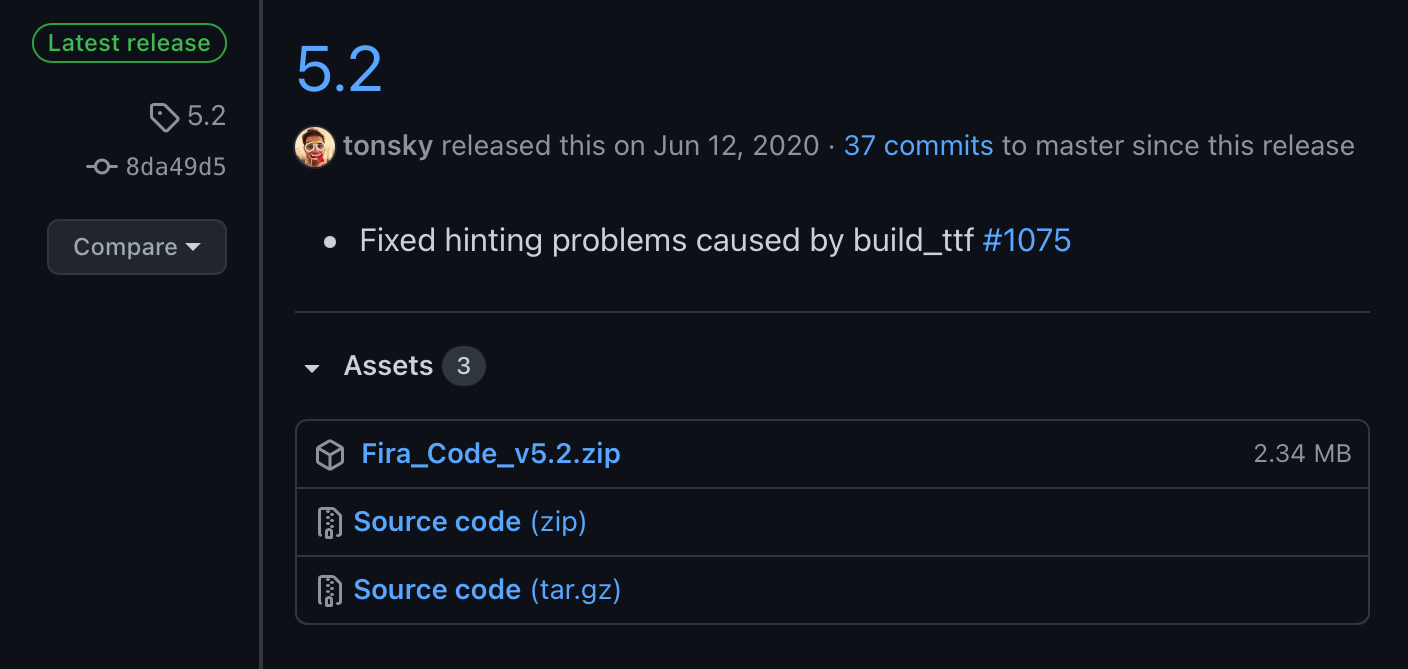Click the 3 assets count badge
The height and width of the screenshot is (669, 1408).
[463, 365]
